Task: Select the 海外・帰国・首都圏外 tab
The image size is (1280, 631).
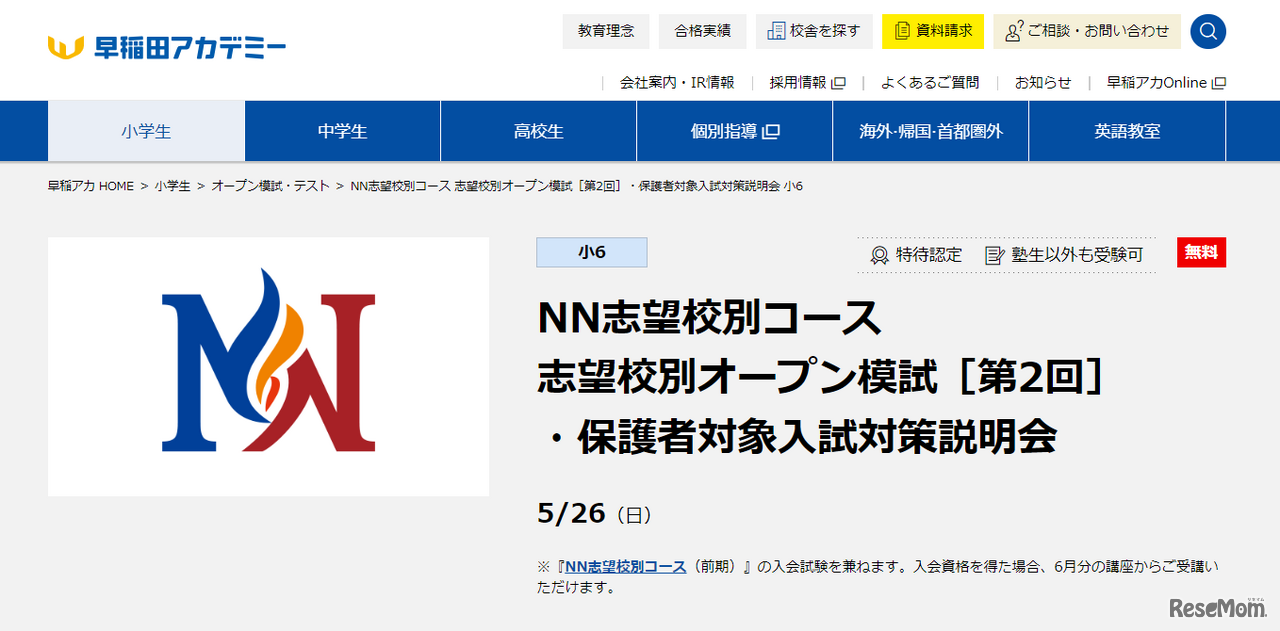Action: coord(930,131)
